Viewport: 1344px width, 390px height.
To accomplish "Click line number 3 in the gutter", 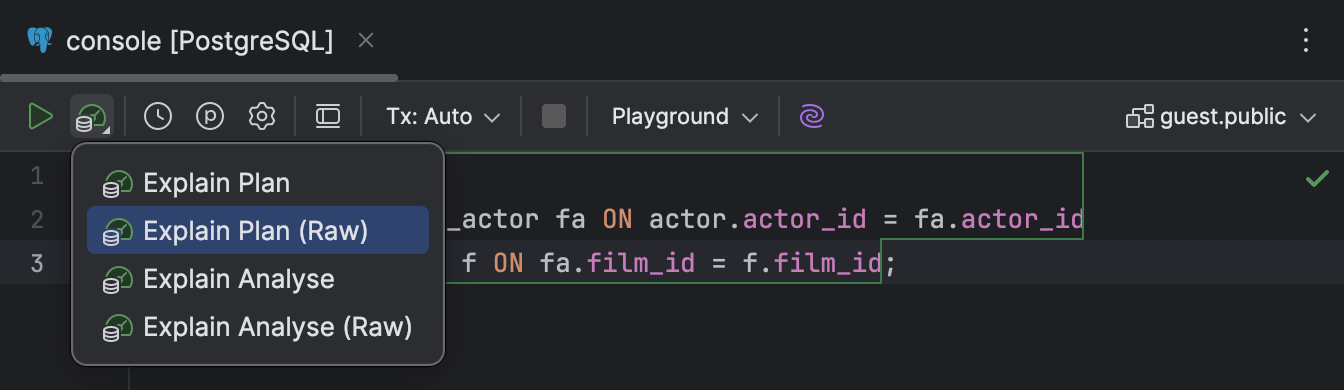I will (x=37, y=264).
